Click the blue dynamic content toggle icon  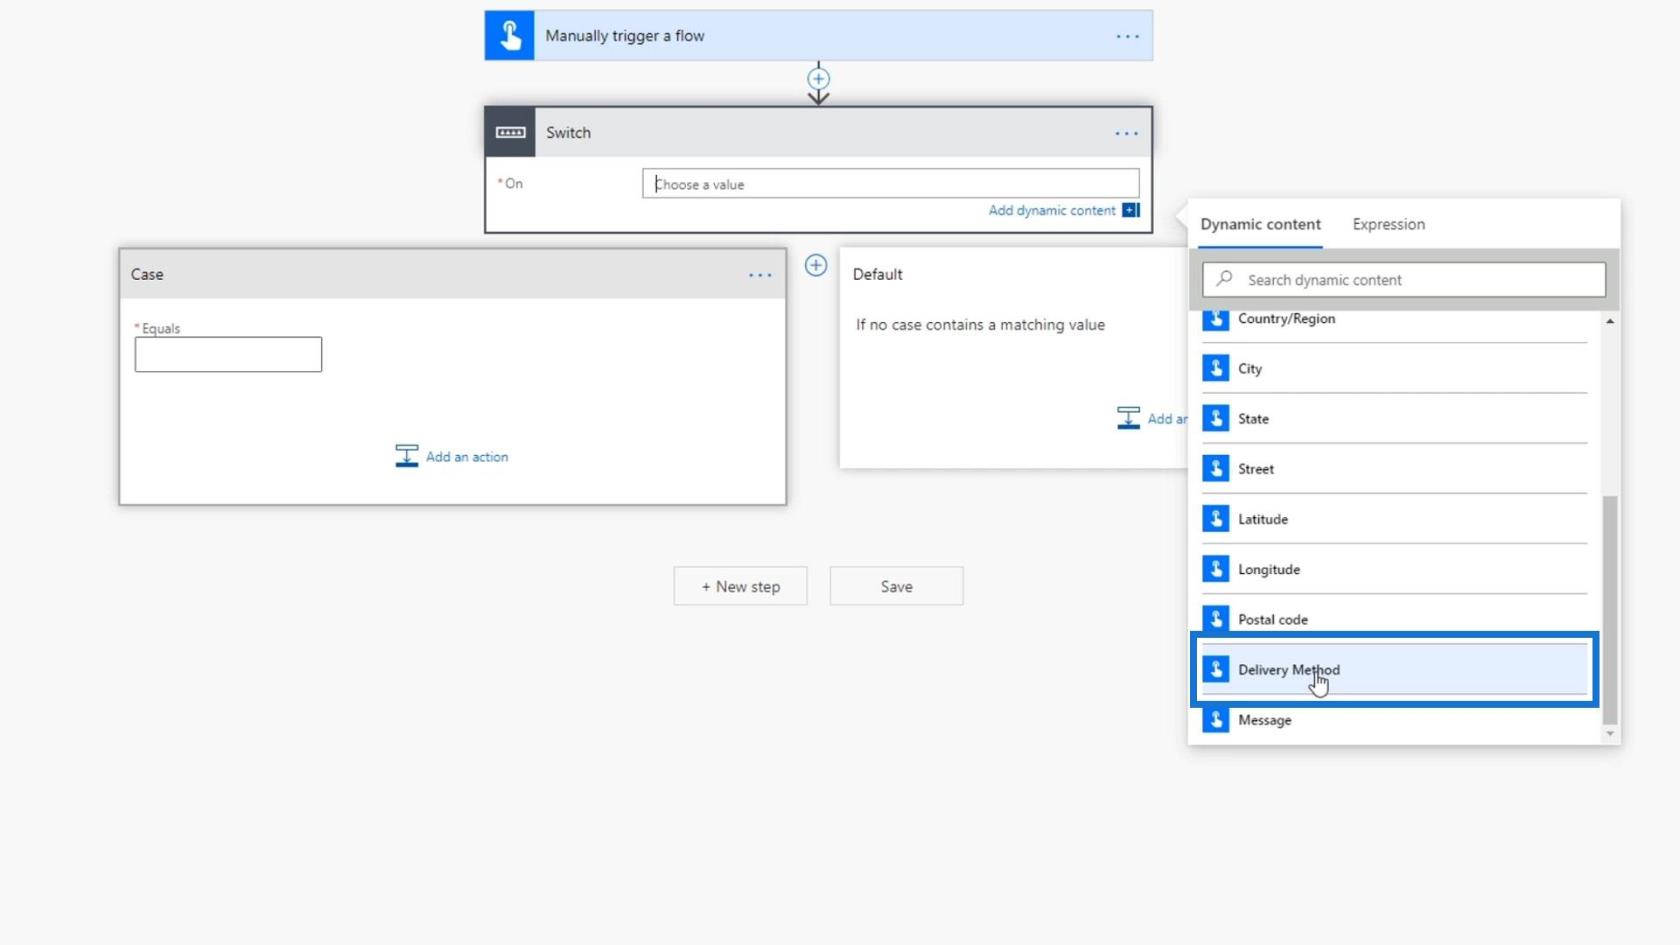tap(1130, 210)
